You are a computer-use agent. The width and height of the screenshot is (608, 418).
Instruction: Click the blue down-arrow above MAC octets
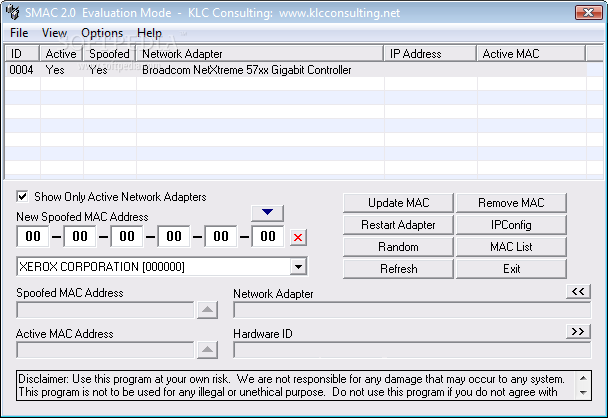(x=268, y=212)
